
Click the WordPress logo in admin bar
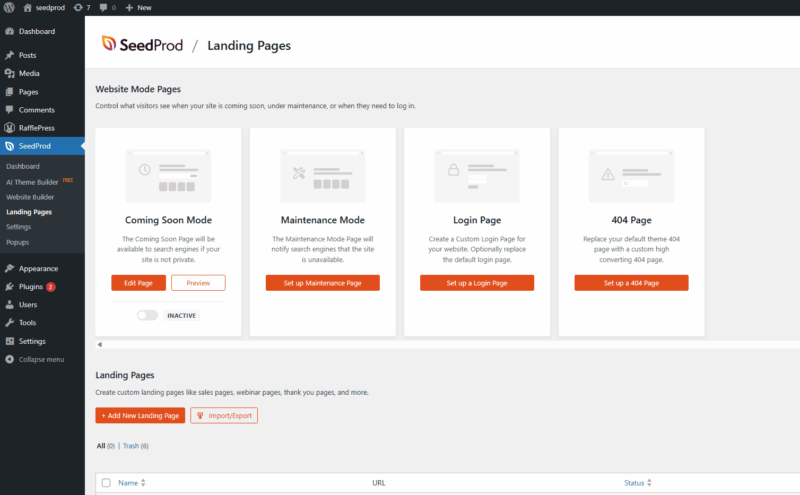pyautogui.click(x=9, y=7)
